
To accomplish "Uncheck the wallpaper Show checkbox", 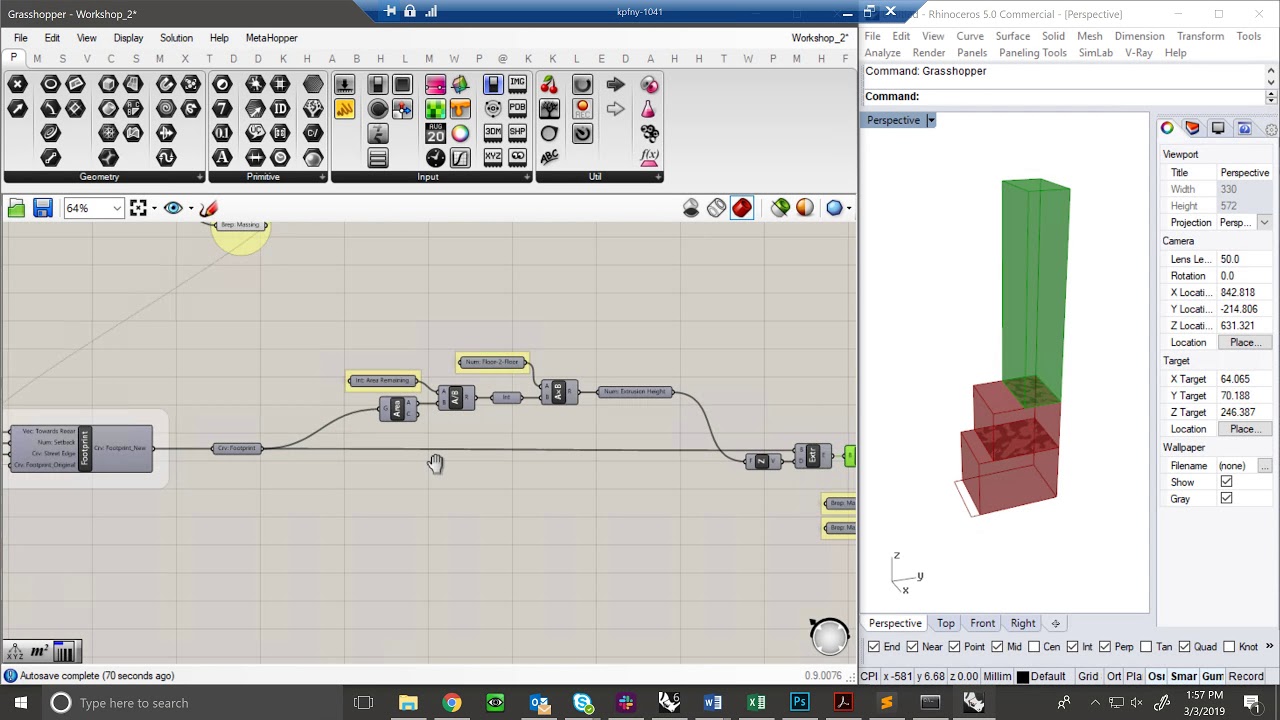I will click(1226, 482).
